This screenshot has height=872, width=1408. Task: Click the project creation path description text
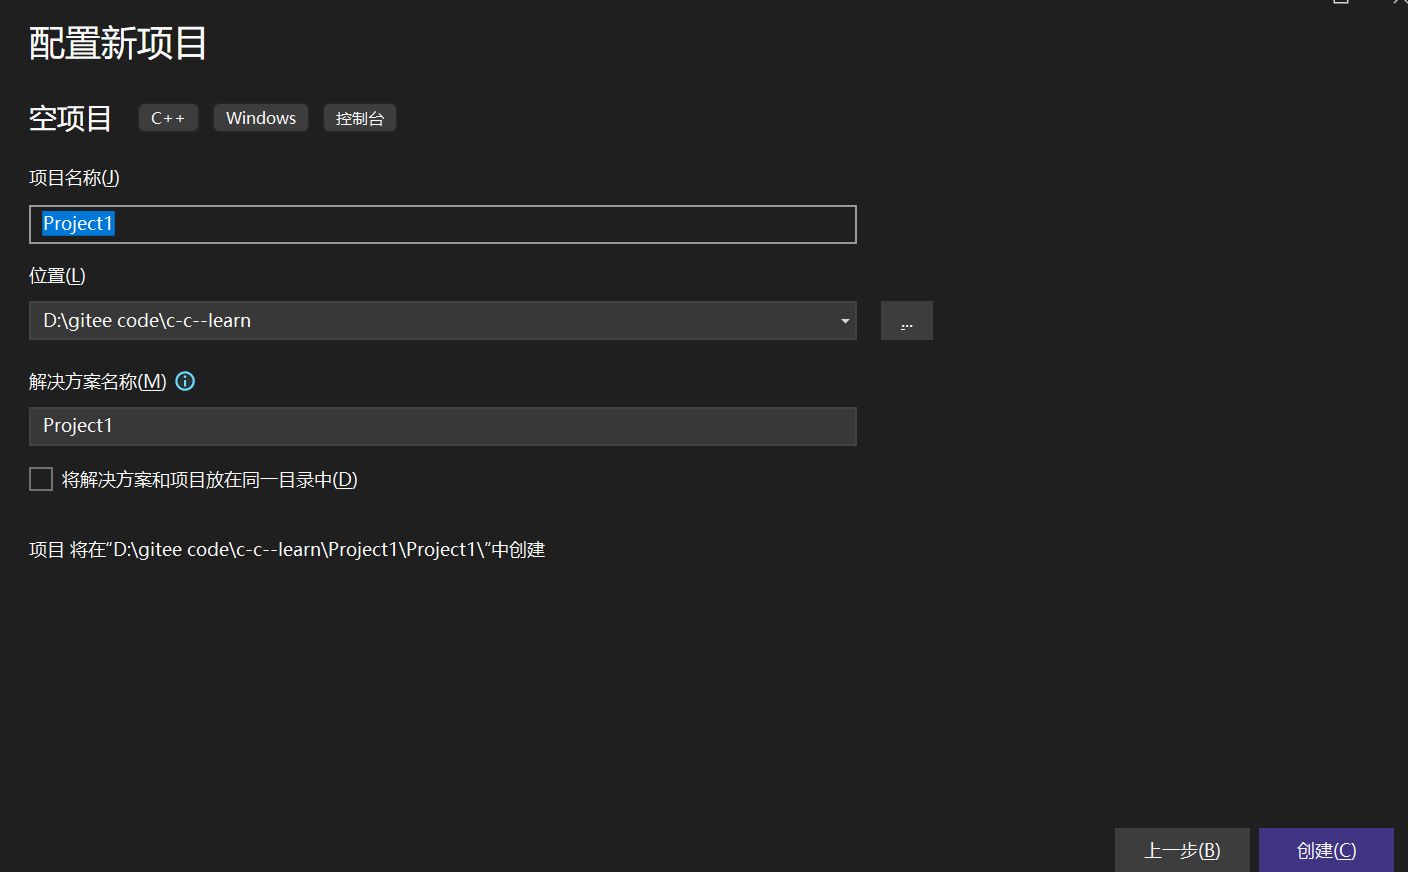pyautogui.click(x=288, y=548)
